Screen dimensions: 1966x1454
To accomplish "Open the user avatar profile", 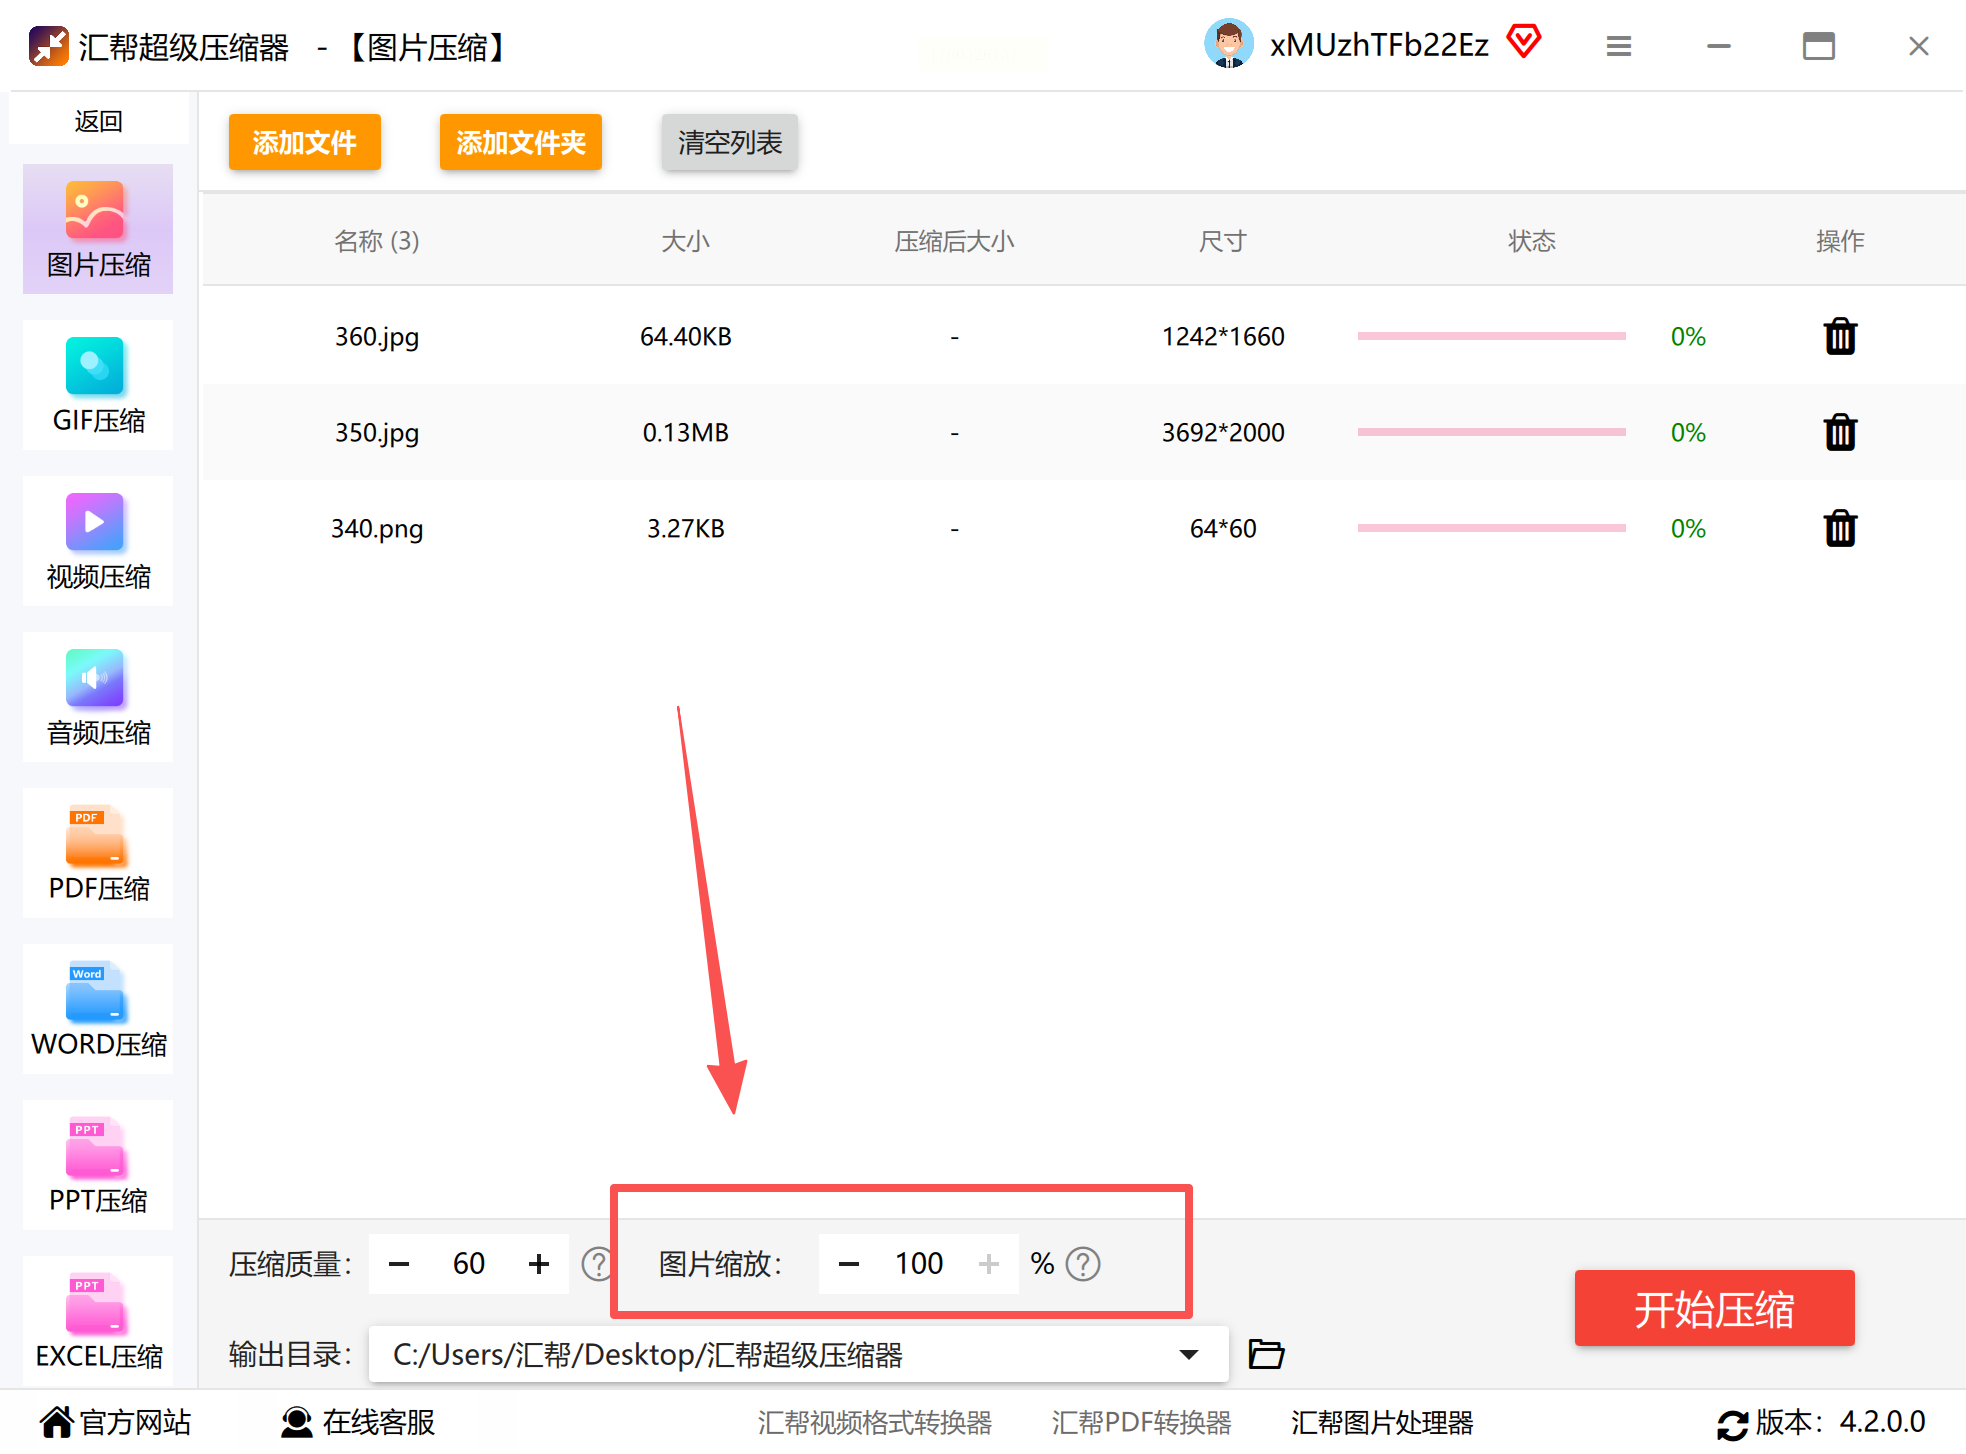I will point(1228,44).
